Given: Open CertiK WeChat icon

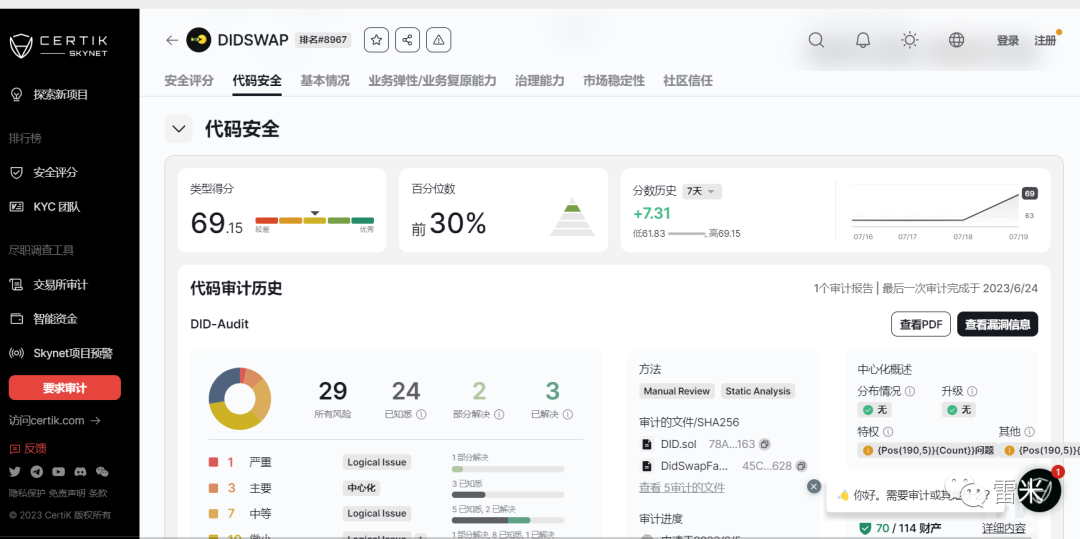Looking at the screenshot, I should coord(102,472).
